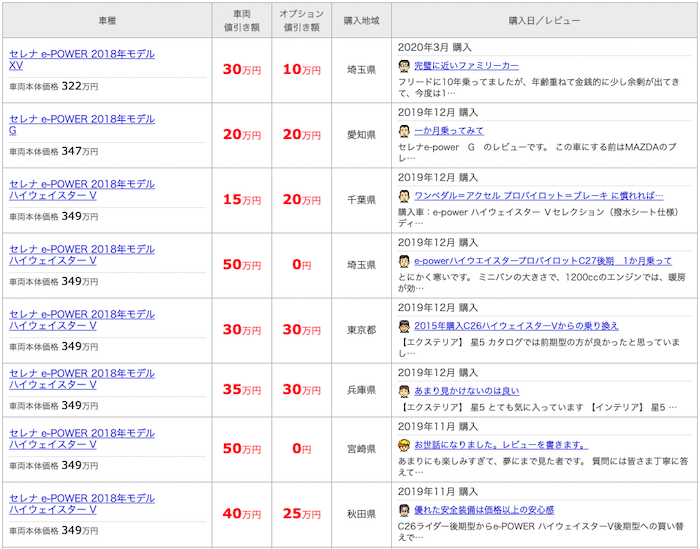Click the 車種 column header
The image size is (700, 549).
pyautogui.click(x=107, y=21)
